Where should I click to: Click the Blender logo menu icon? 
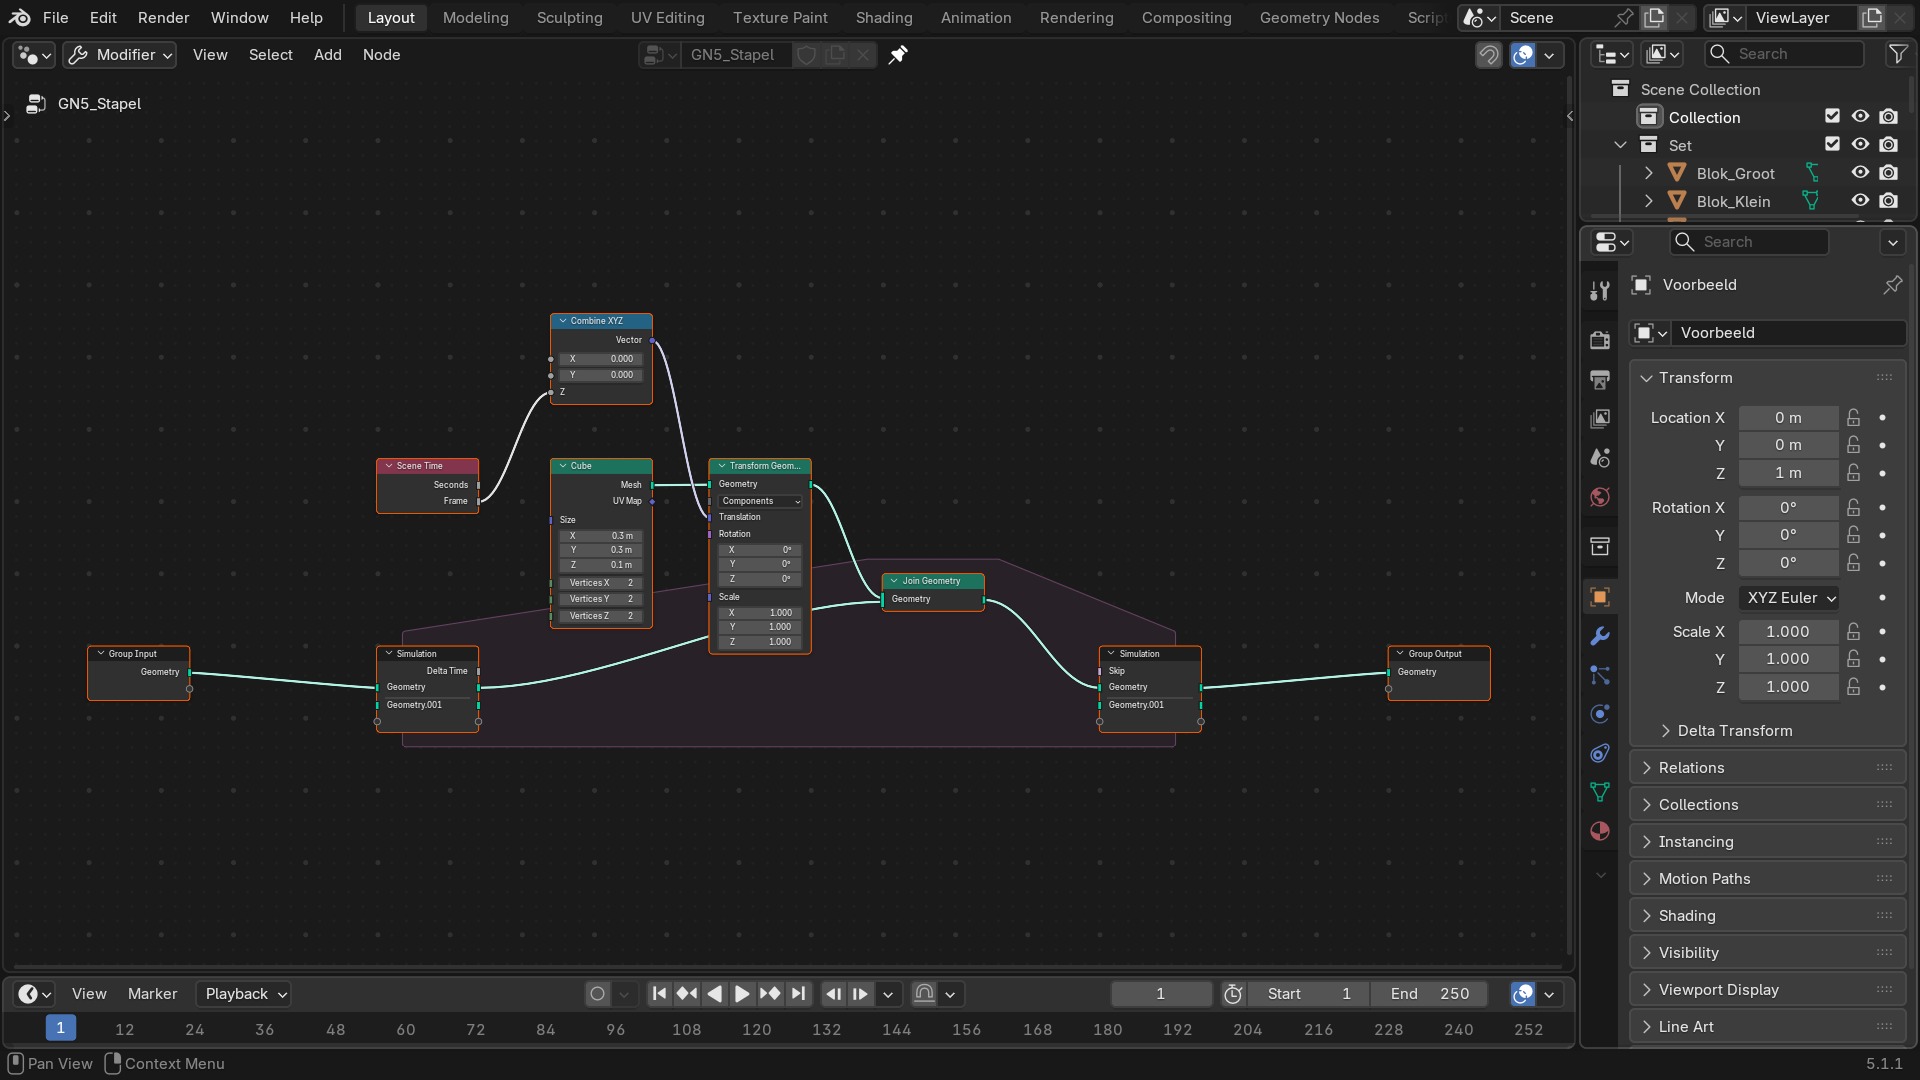[20, 17]
